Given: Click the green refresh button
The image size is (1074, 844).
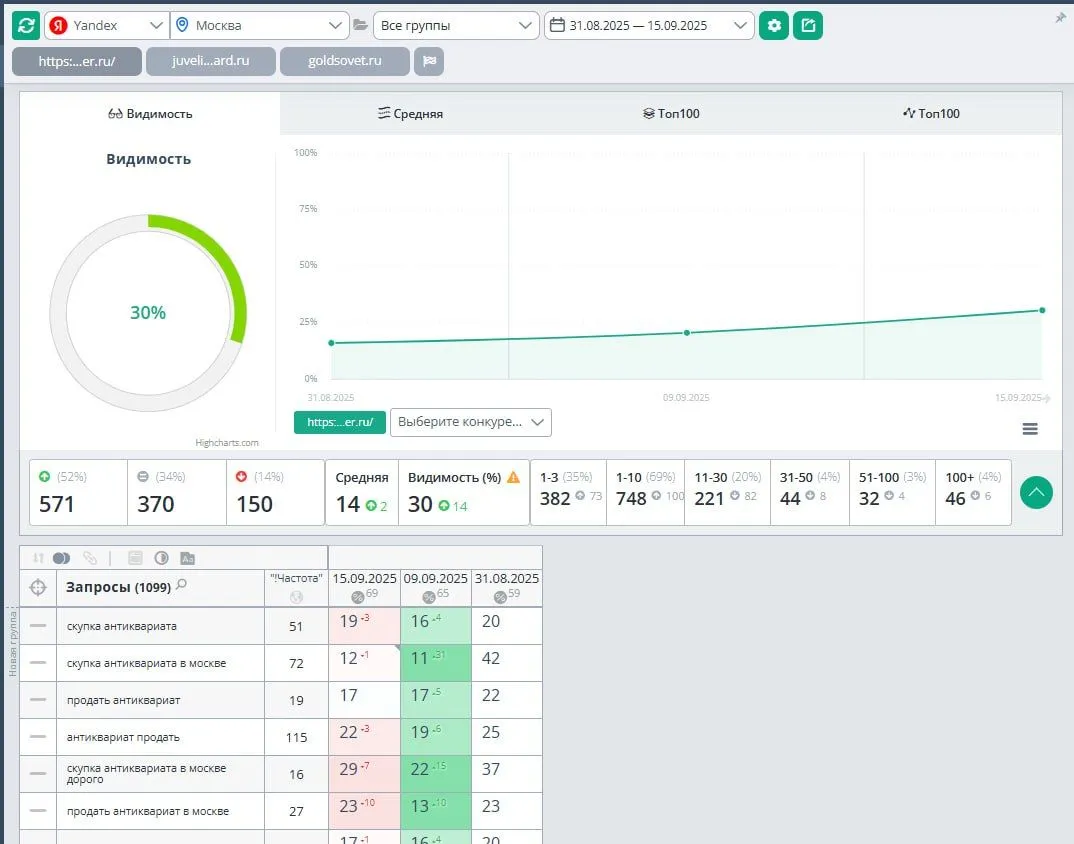Looking at the screenshot, I should [26, 25].
